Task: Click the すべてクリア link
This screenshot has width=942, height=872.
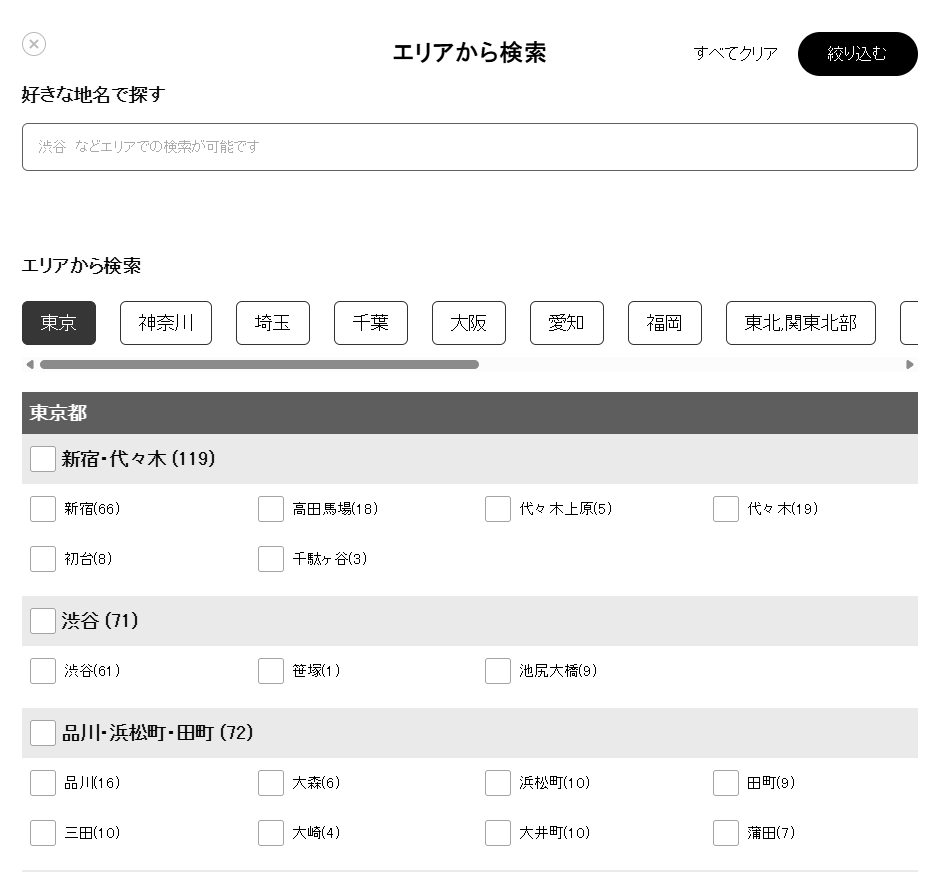Action: [x=735, y=53]
